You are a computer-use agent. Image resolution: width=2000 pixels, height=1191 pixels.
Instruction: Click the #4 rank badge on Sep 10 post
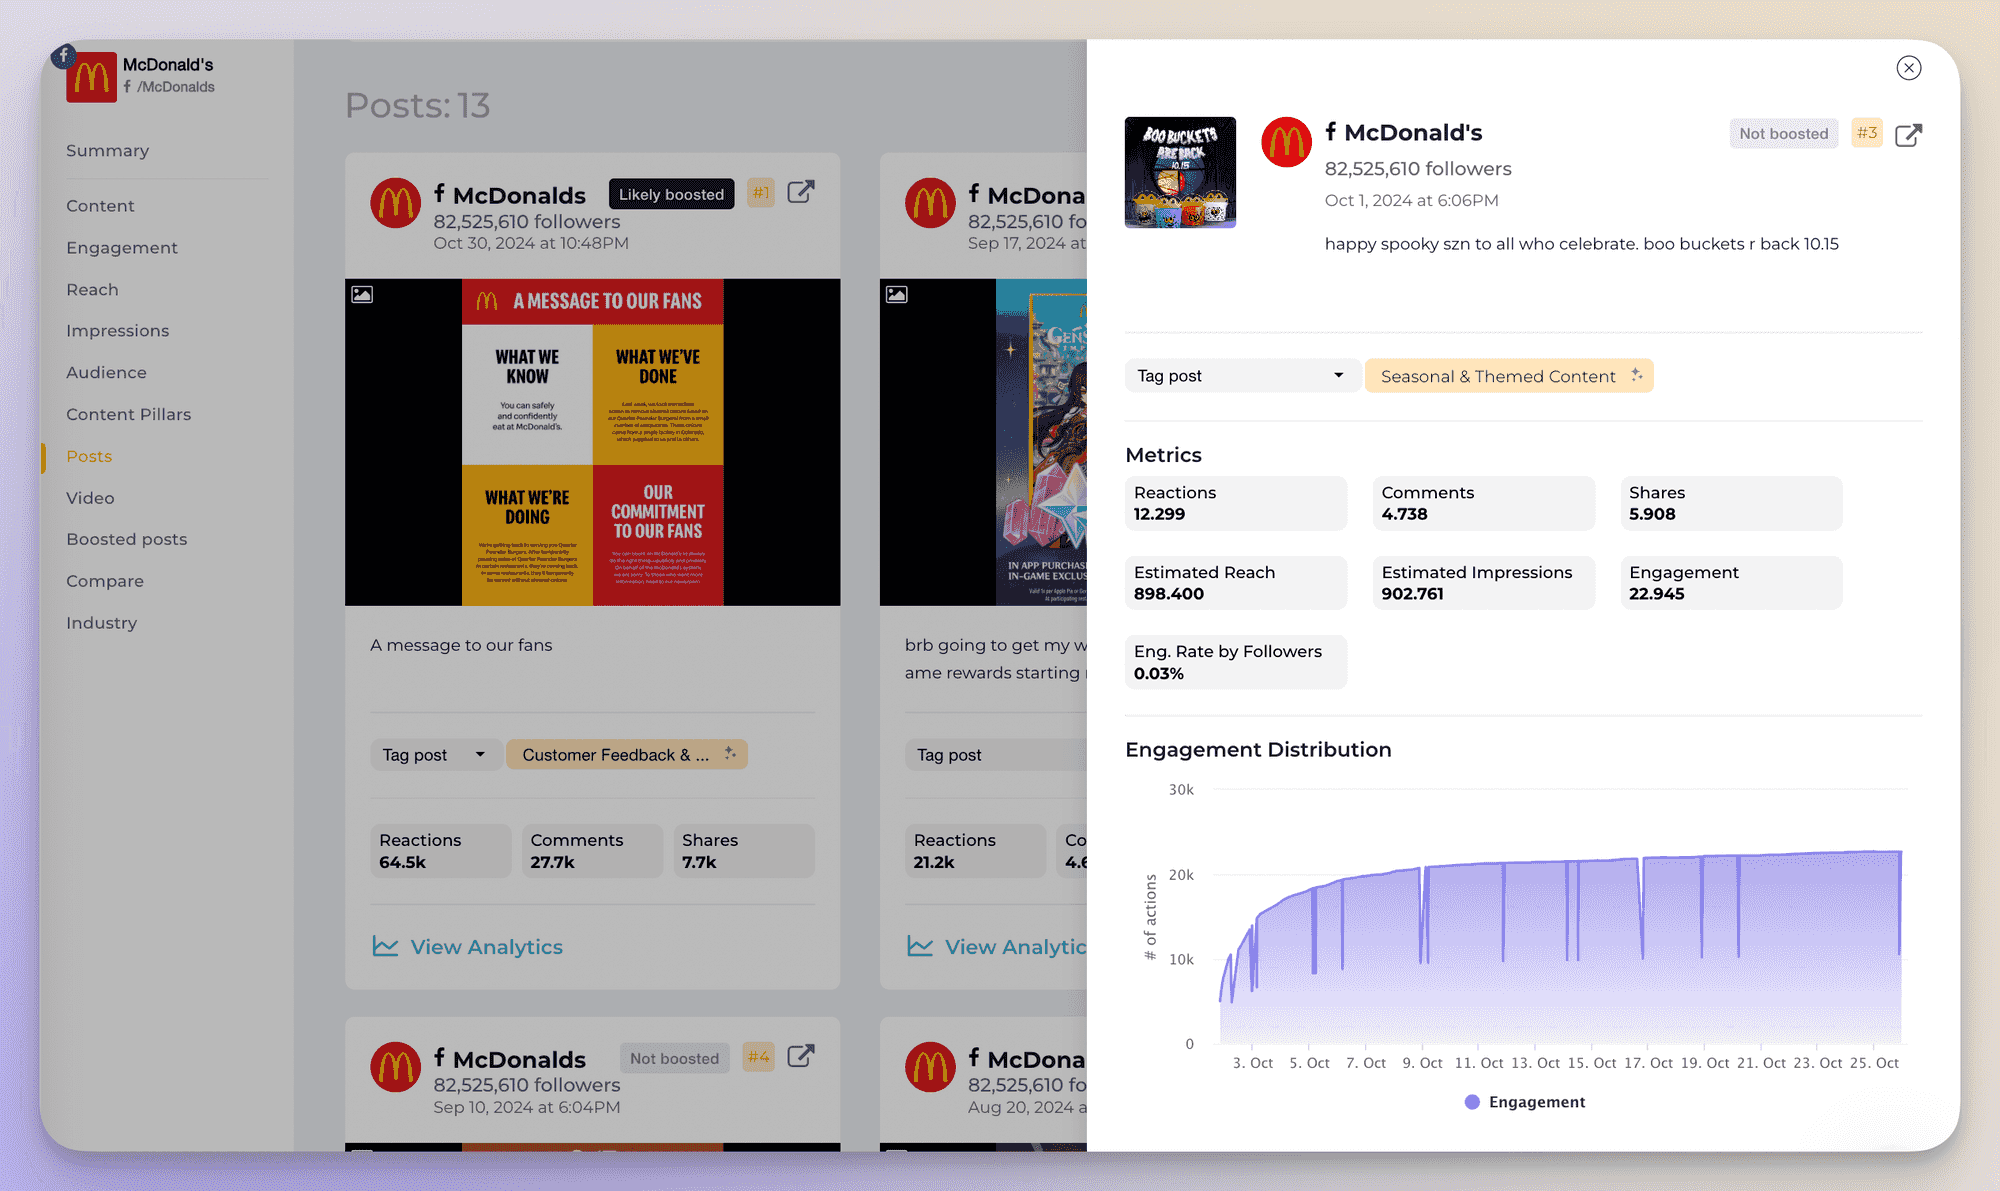click(758, 1057)
